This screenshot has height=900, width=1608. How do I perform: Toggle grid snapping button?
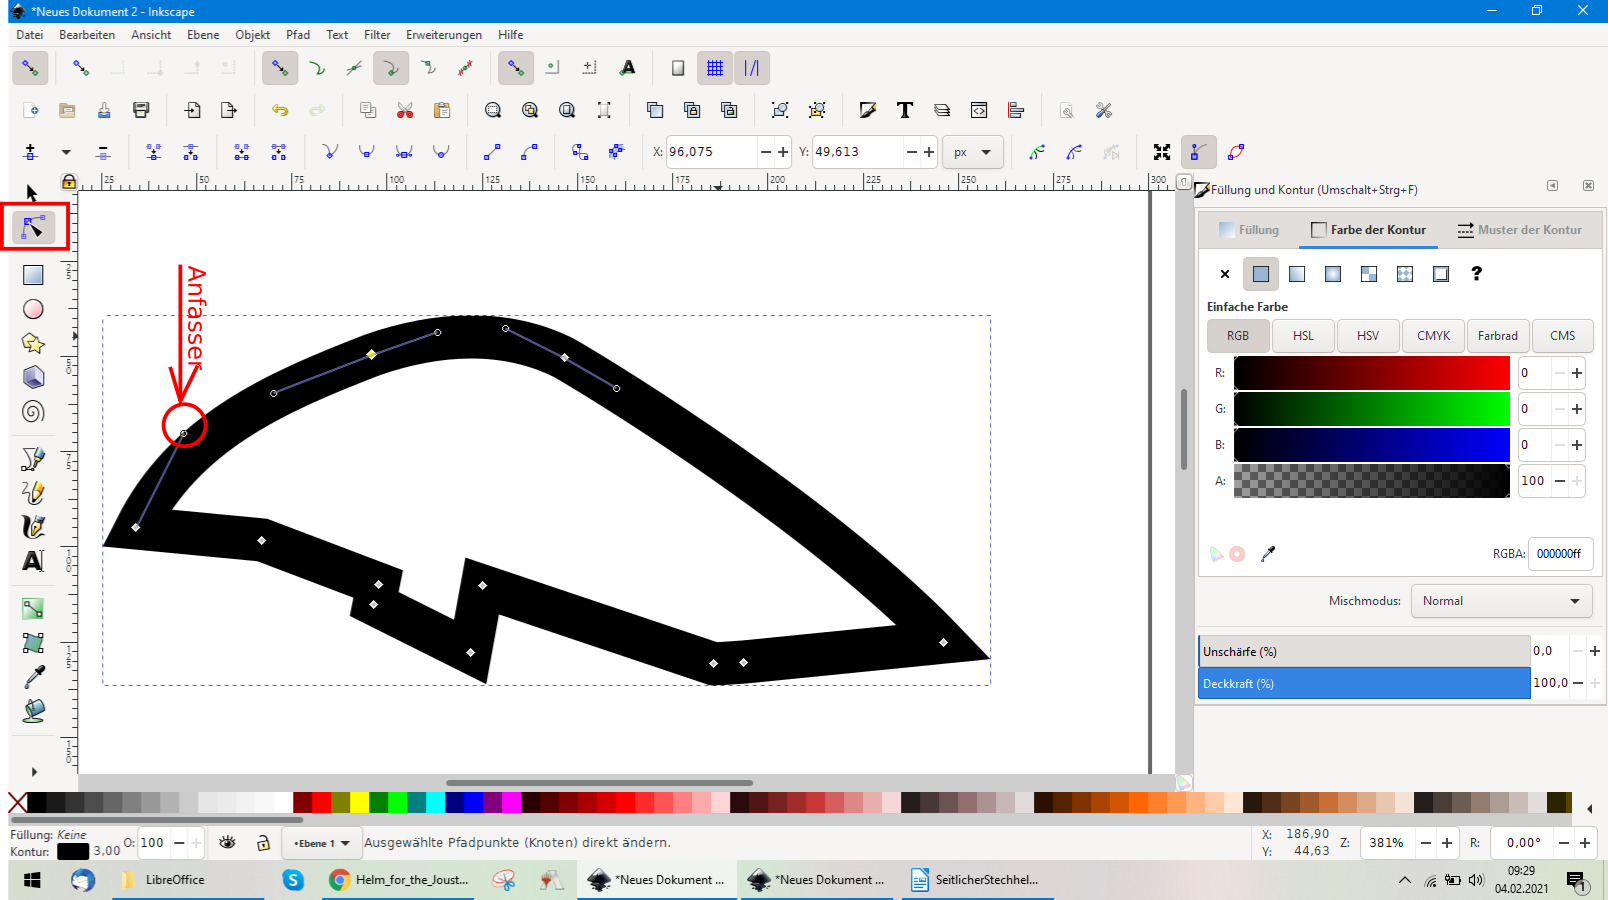point(715,68)
